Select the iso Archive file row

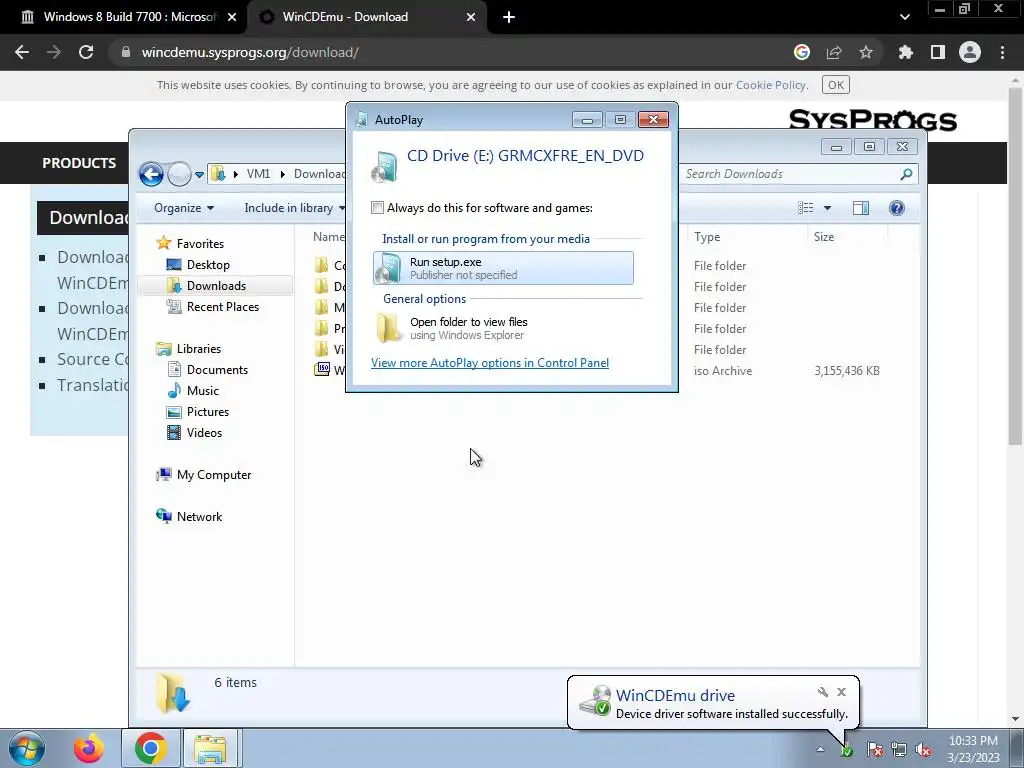point(598,370)
